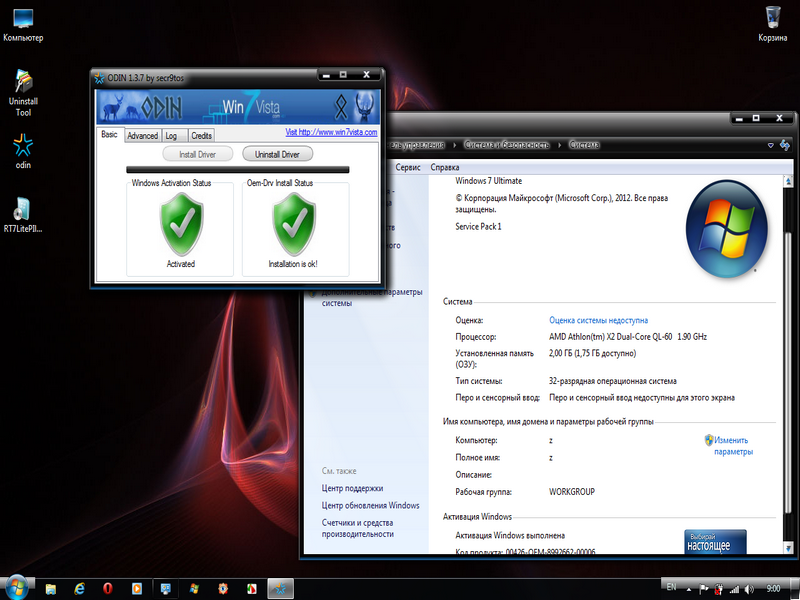
Task: Open Оценка системы недоступна link
Action: point(598,320)
